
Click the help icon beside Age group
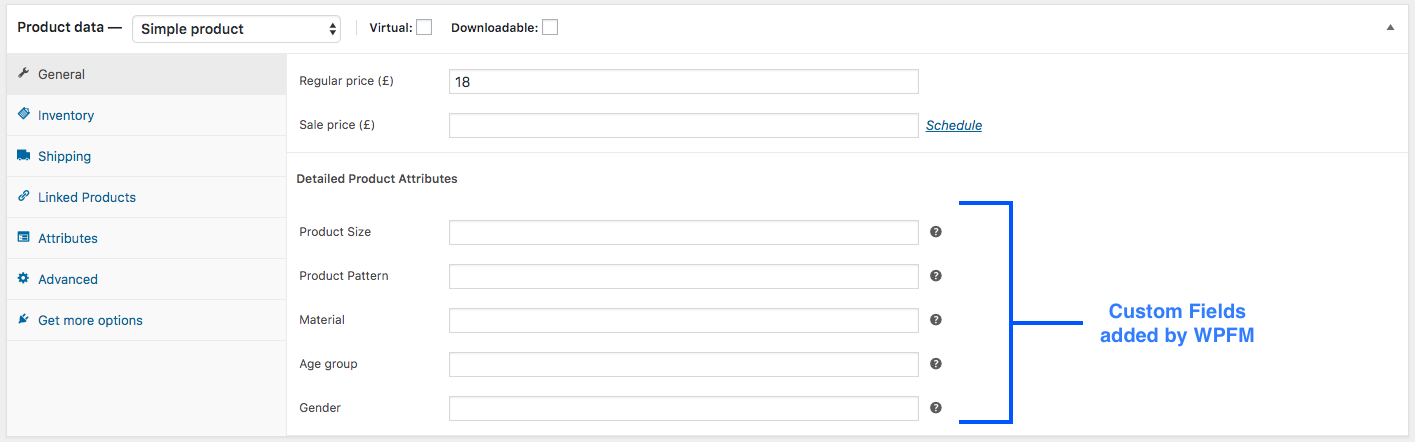pos(936,364)
